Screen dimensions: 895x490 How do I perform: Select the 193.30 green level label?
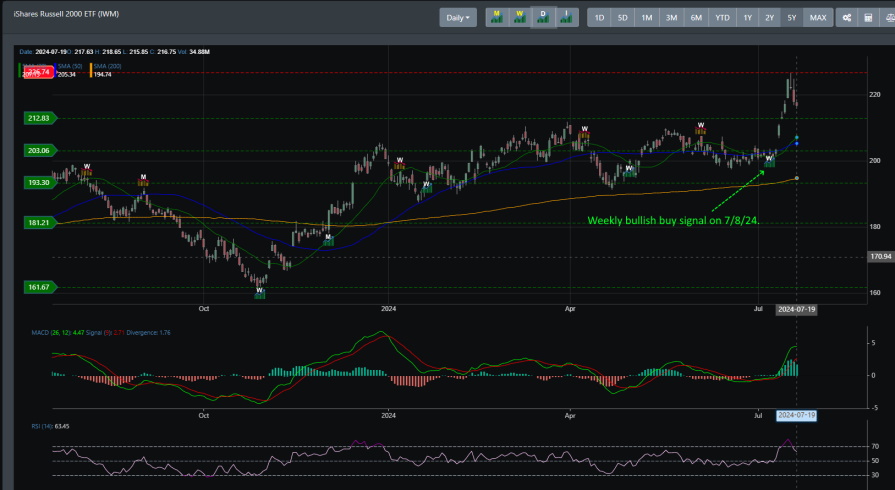39,183
